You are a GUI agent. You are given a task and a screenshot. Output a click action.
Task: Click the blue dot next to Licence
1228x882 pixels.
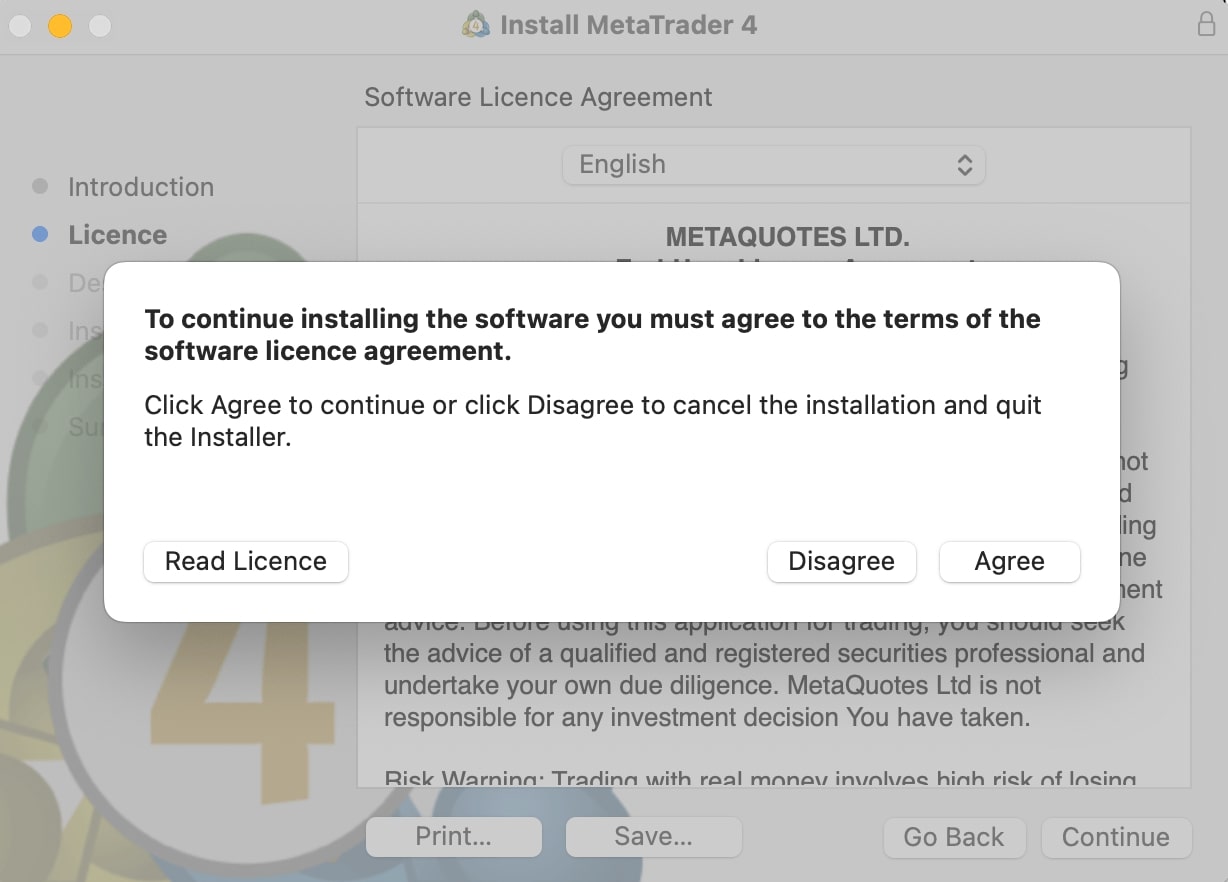click(40, 234)
